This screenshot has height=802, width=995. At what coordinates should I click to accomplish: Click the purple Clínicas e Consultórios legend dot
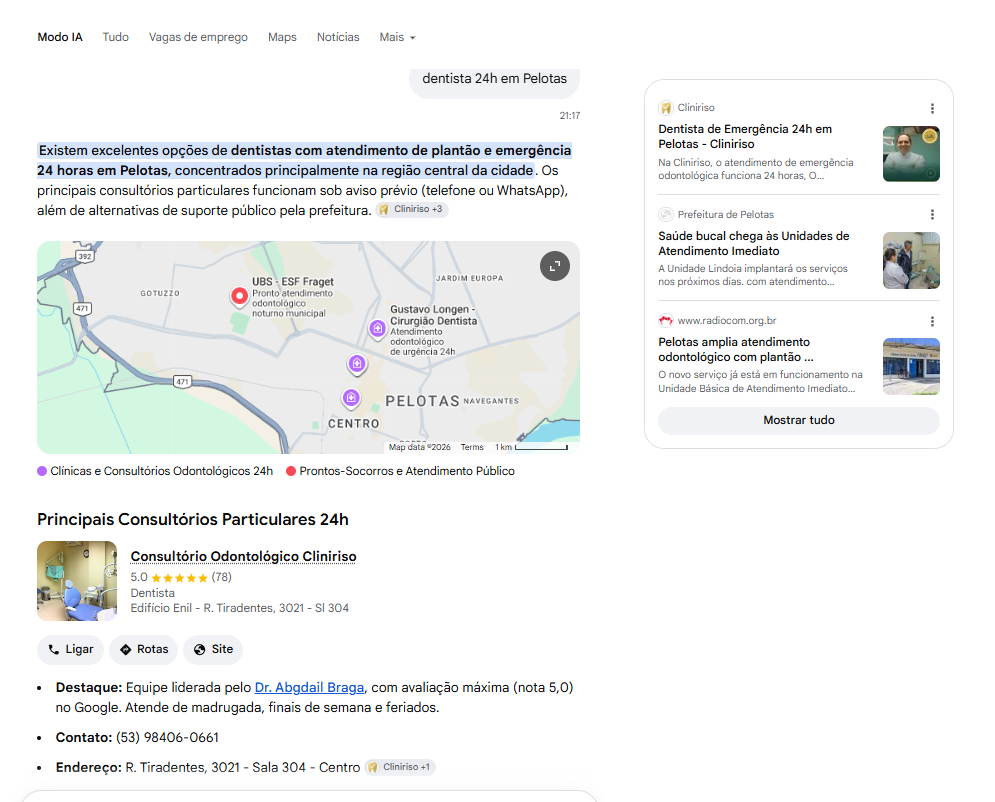click(42, 471)
